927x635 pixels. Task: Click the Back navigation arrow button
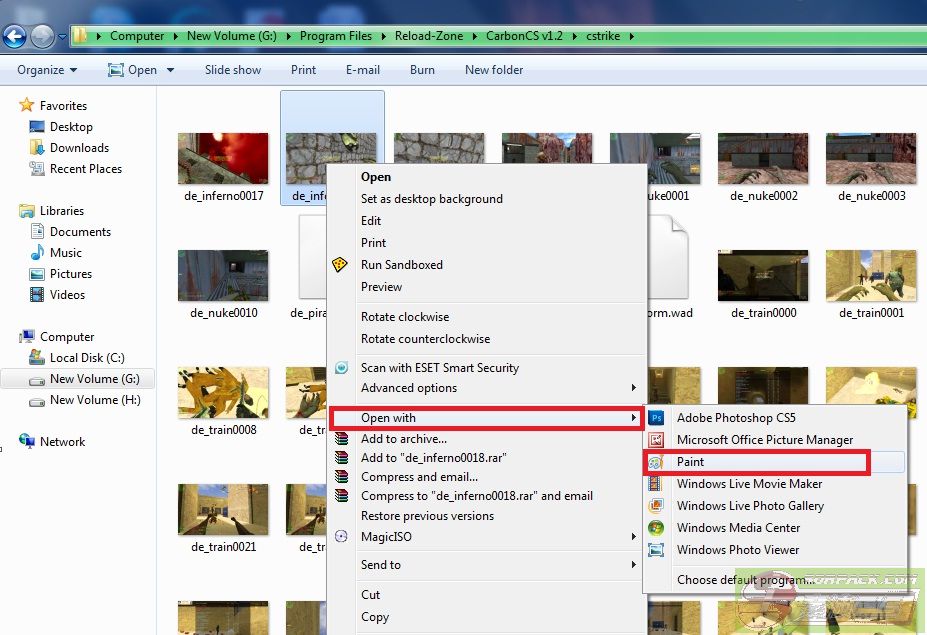point(14,37)
